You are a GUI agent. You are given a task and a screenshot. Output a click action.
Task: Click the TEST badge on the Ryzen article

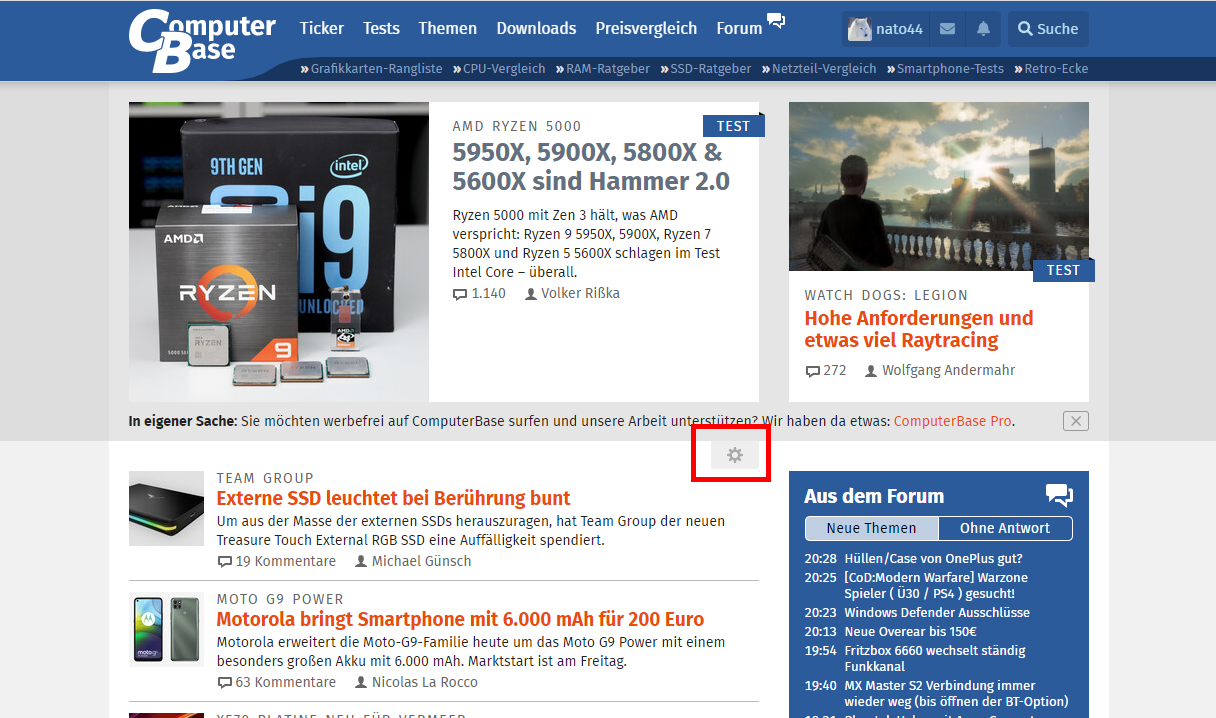pyautogui.click(x=733, y=126)
